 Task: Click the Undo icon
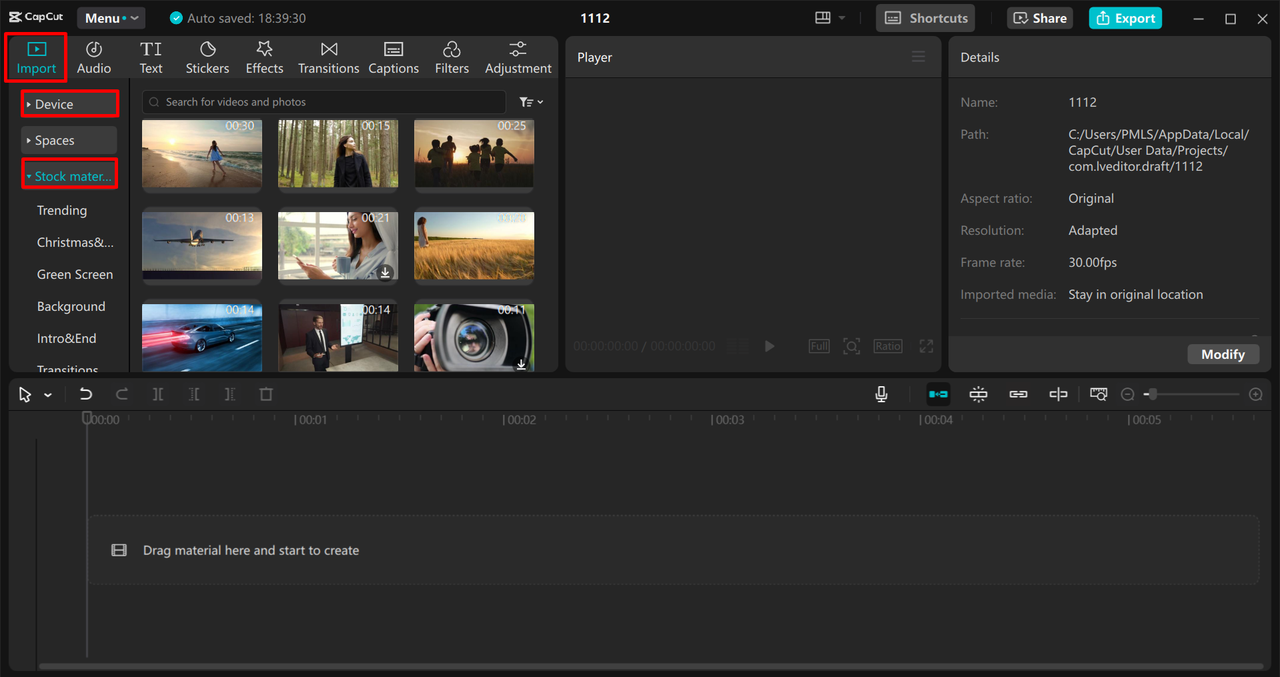coord(86,395)
